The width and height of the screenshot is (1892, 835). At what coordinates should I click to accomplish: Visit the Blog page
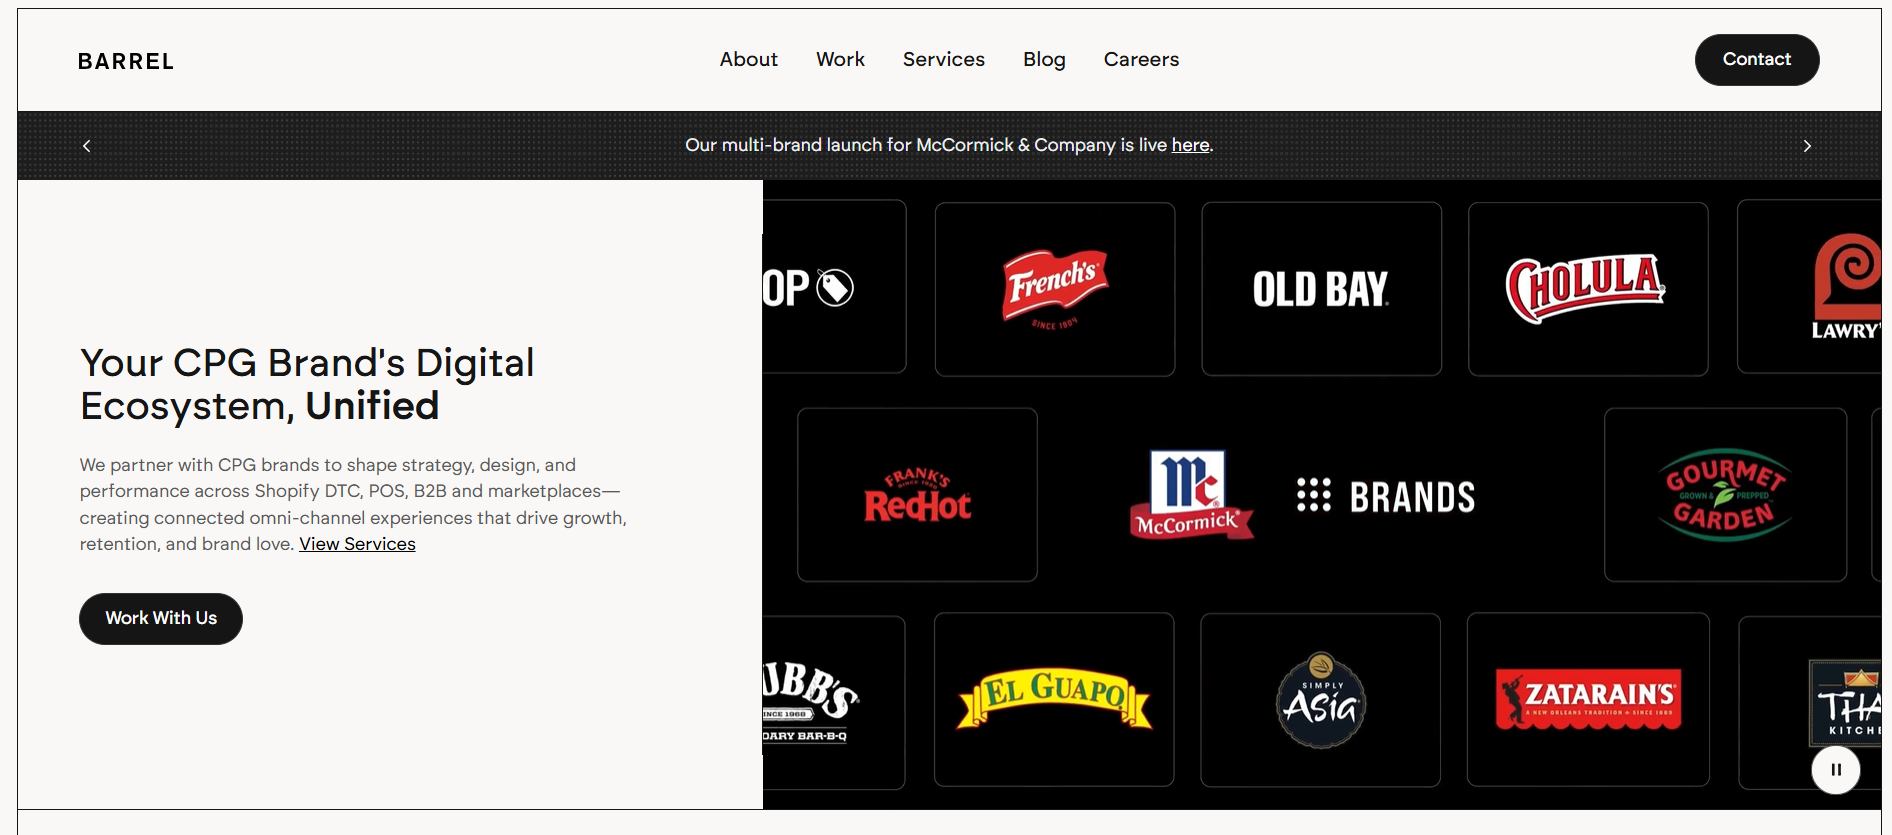(x=1044, y=59)
